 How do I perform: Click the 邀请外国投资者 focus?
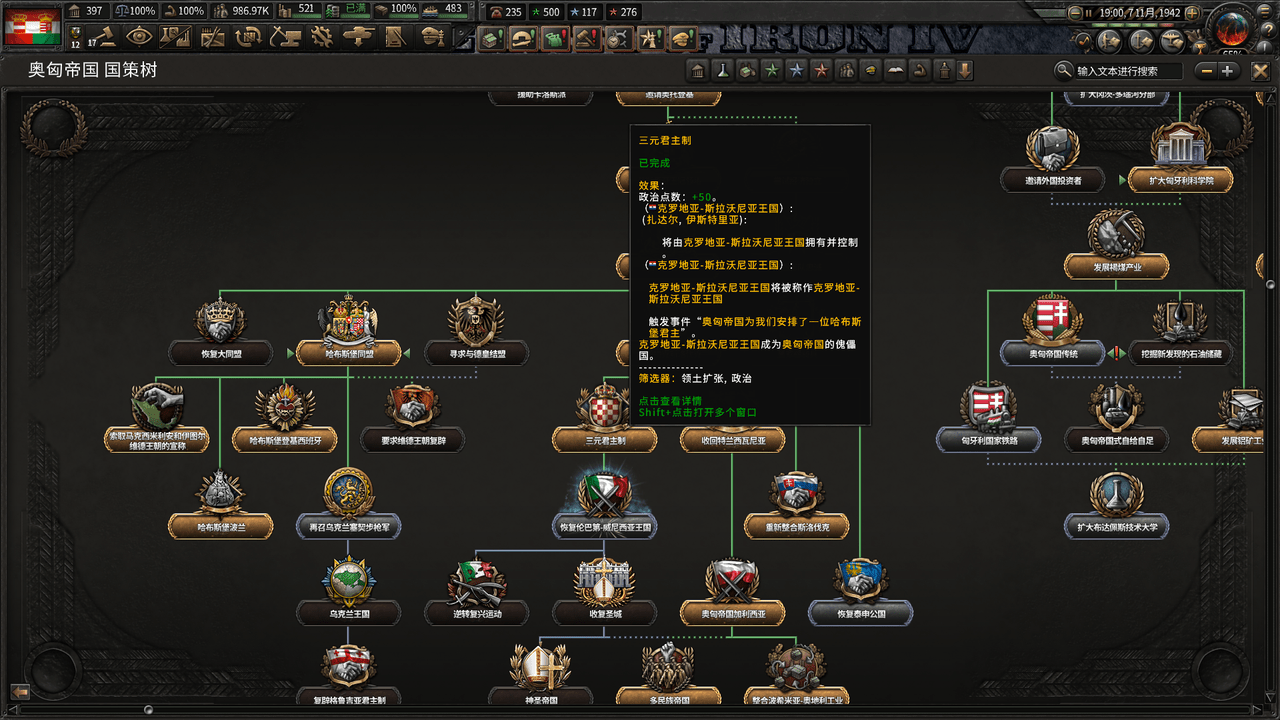tap(1053, 160)
